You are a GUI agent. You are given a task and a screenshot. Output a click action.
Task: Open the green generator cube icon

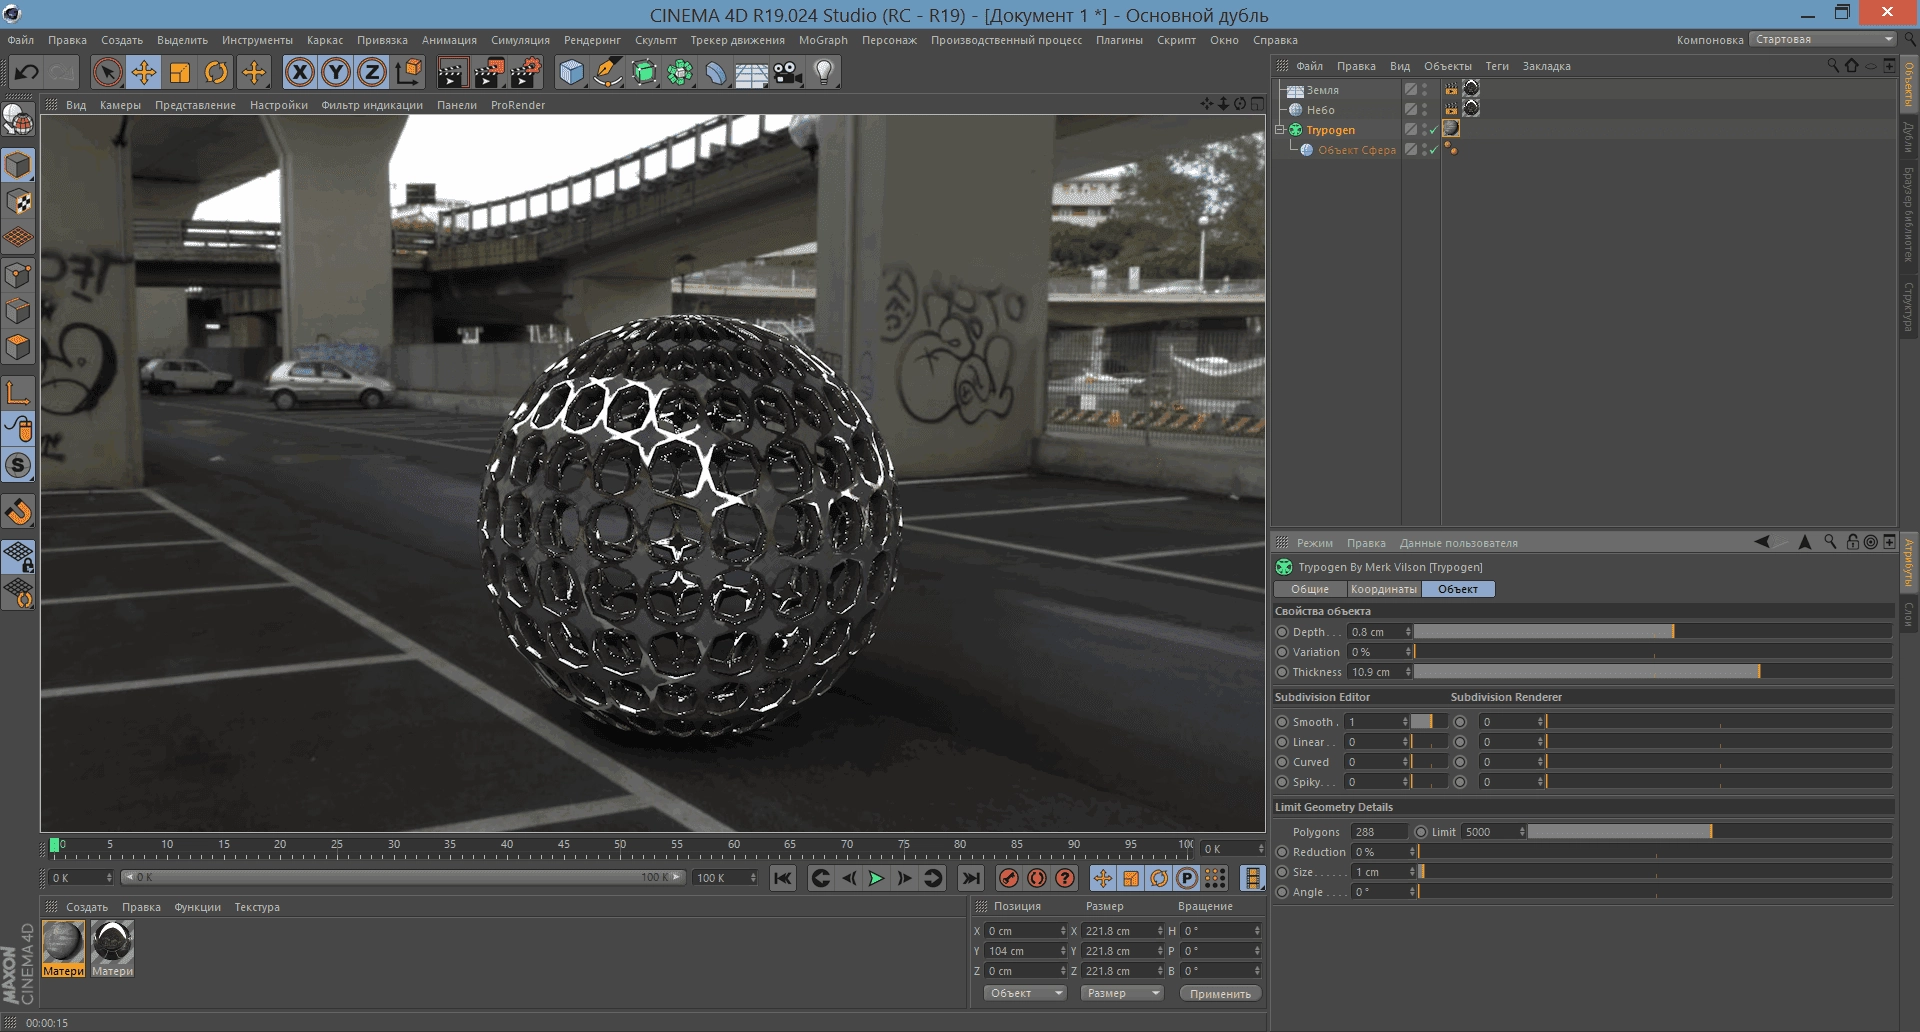point(644,72)
